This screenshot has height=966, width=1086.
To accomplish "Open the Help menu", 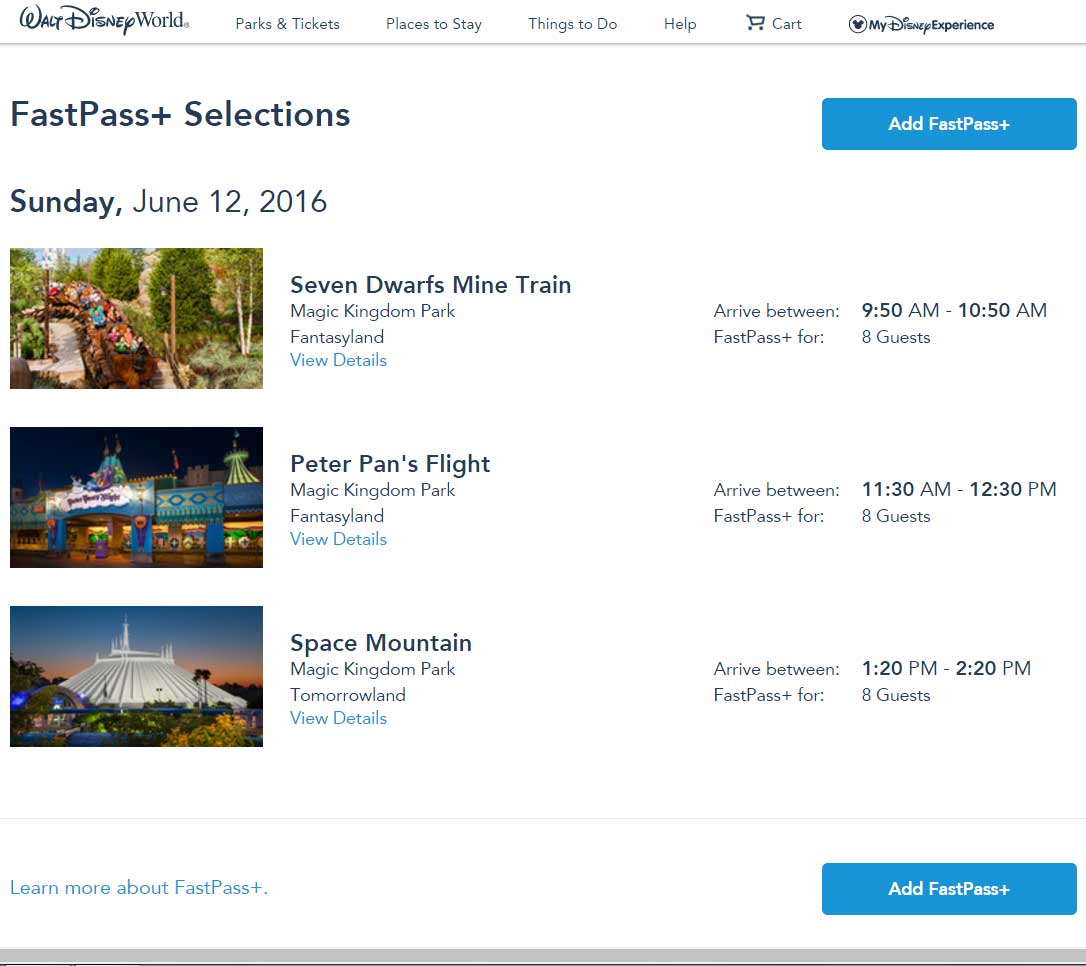I will tap(680, 24).
